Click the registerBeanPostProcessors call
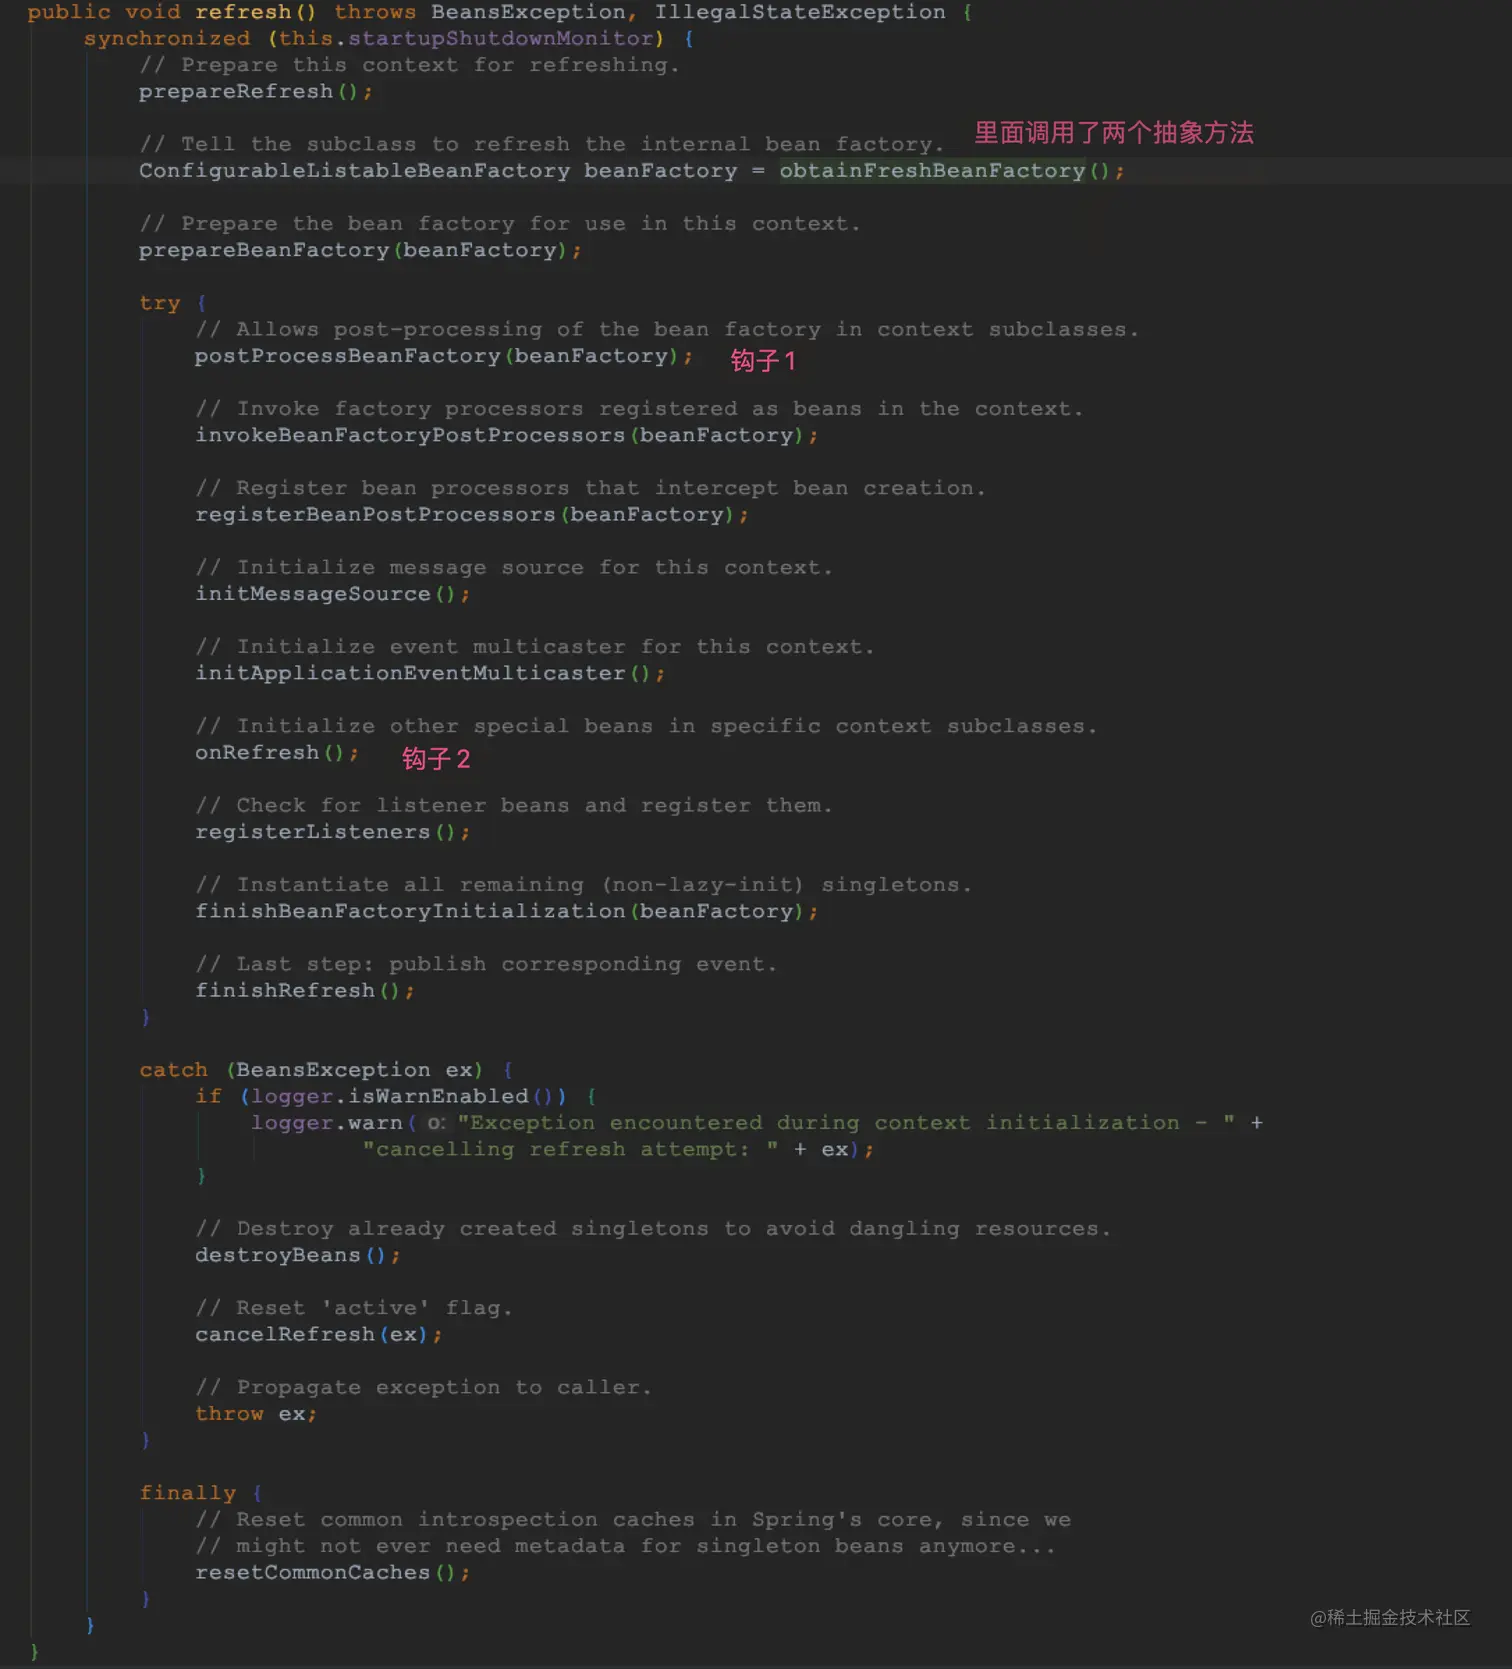 click(x=471, y=514)
